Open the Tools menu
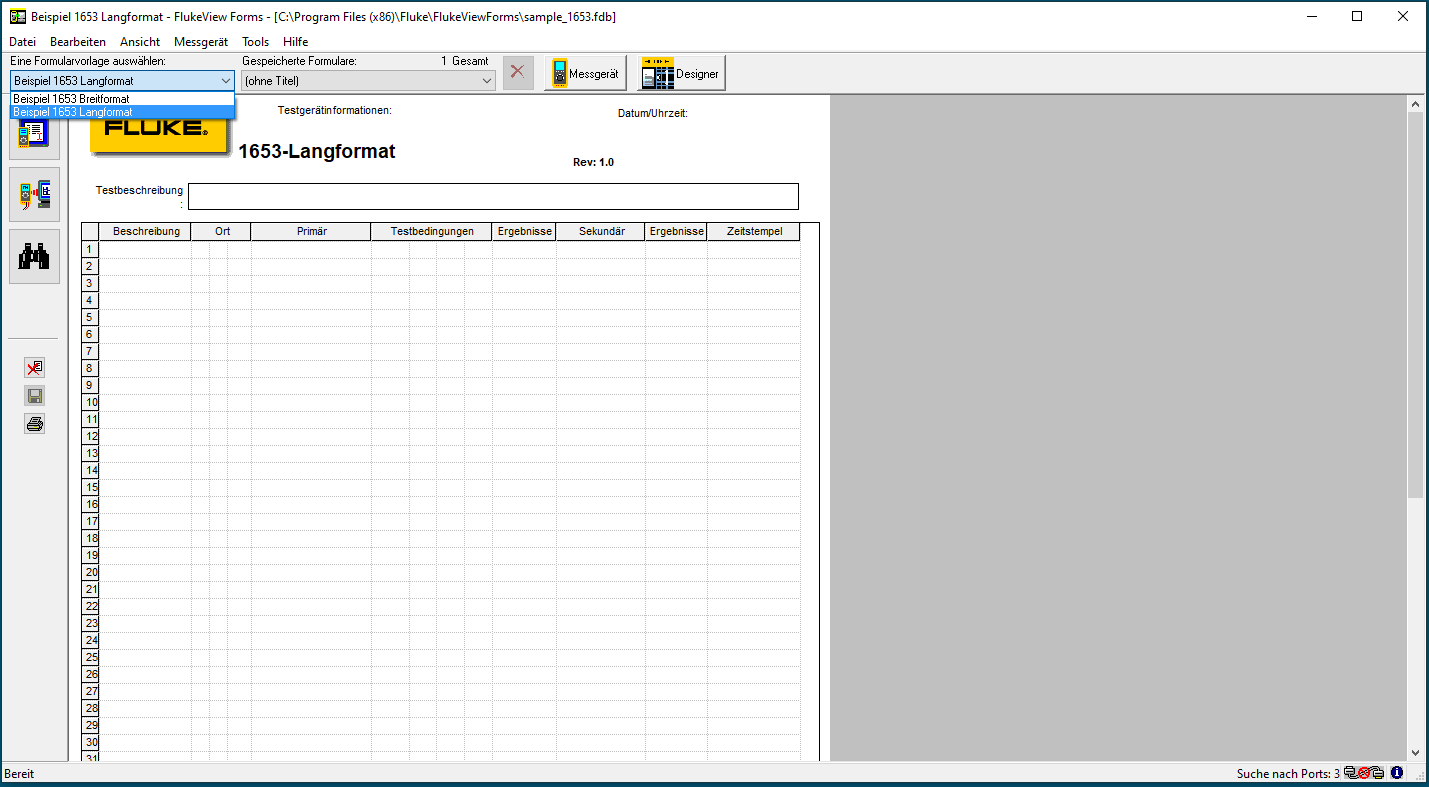Viewport: 1429px width, 787px height. pyautogui.click(x=256, y=42)
